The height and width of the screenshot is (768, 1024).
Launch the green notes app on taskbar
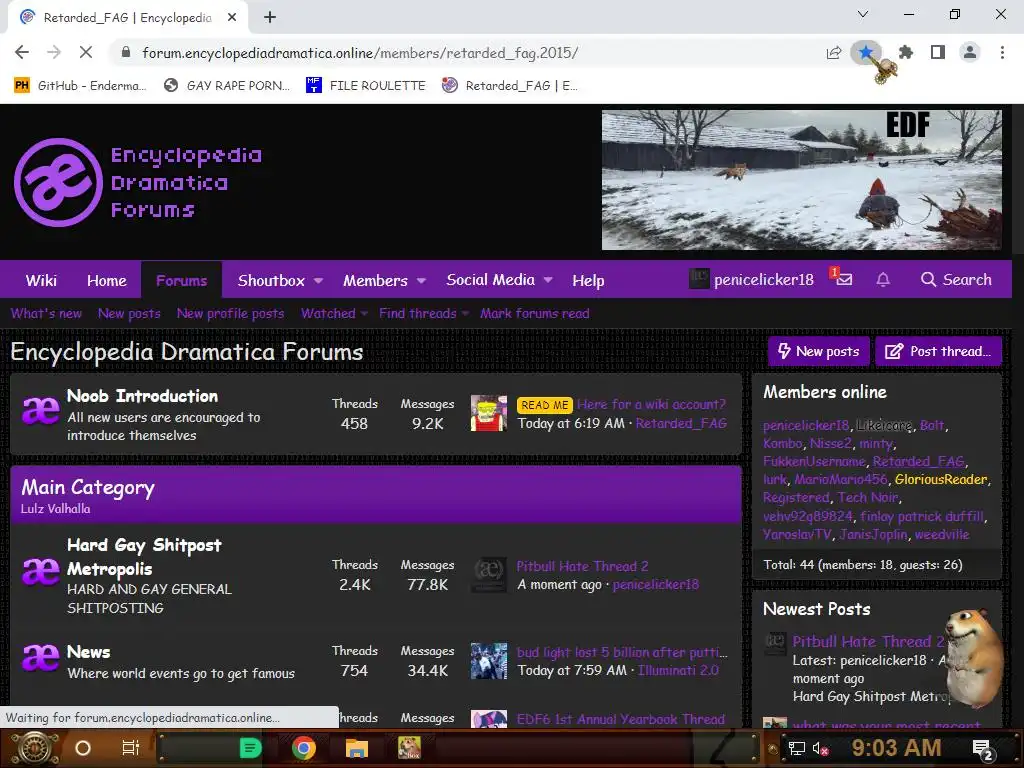coord(250,748)
